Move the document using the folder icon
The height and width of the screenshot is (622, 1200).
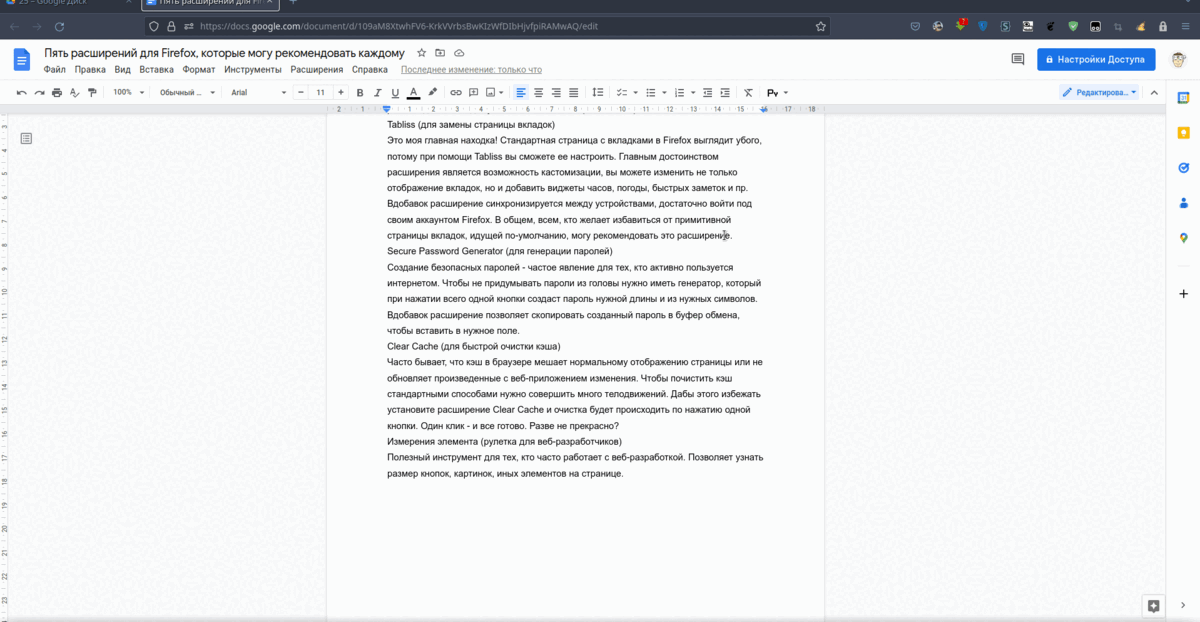[x=440, y=52]
